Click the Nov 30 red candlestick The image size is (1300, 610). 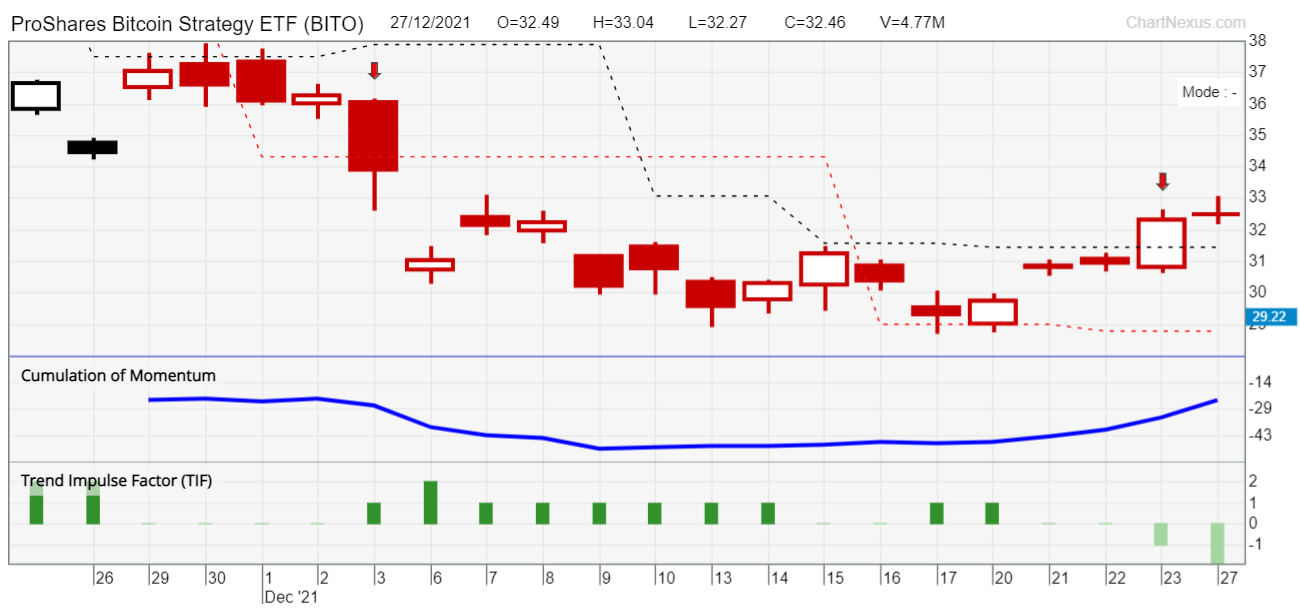coord(205,74)
